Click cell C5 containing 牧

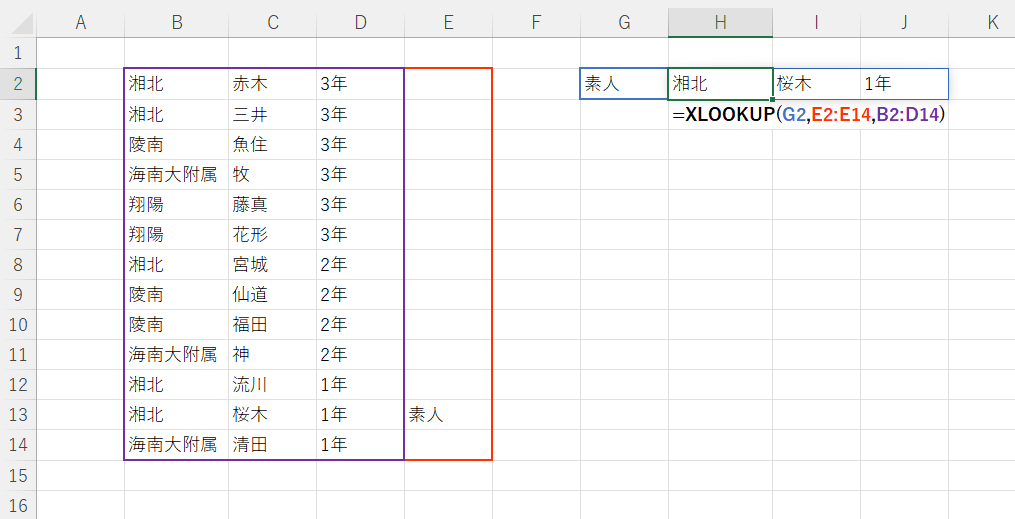[273, 174]
